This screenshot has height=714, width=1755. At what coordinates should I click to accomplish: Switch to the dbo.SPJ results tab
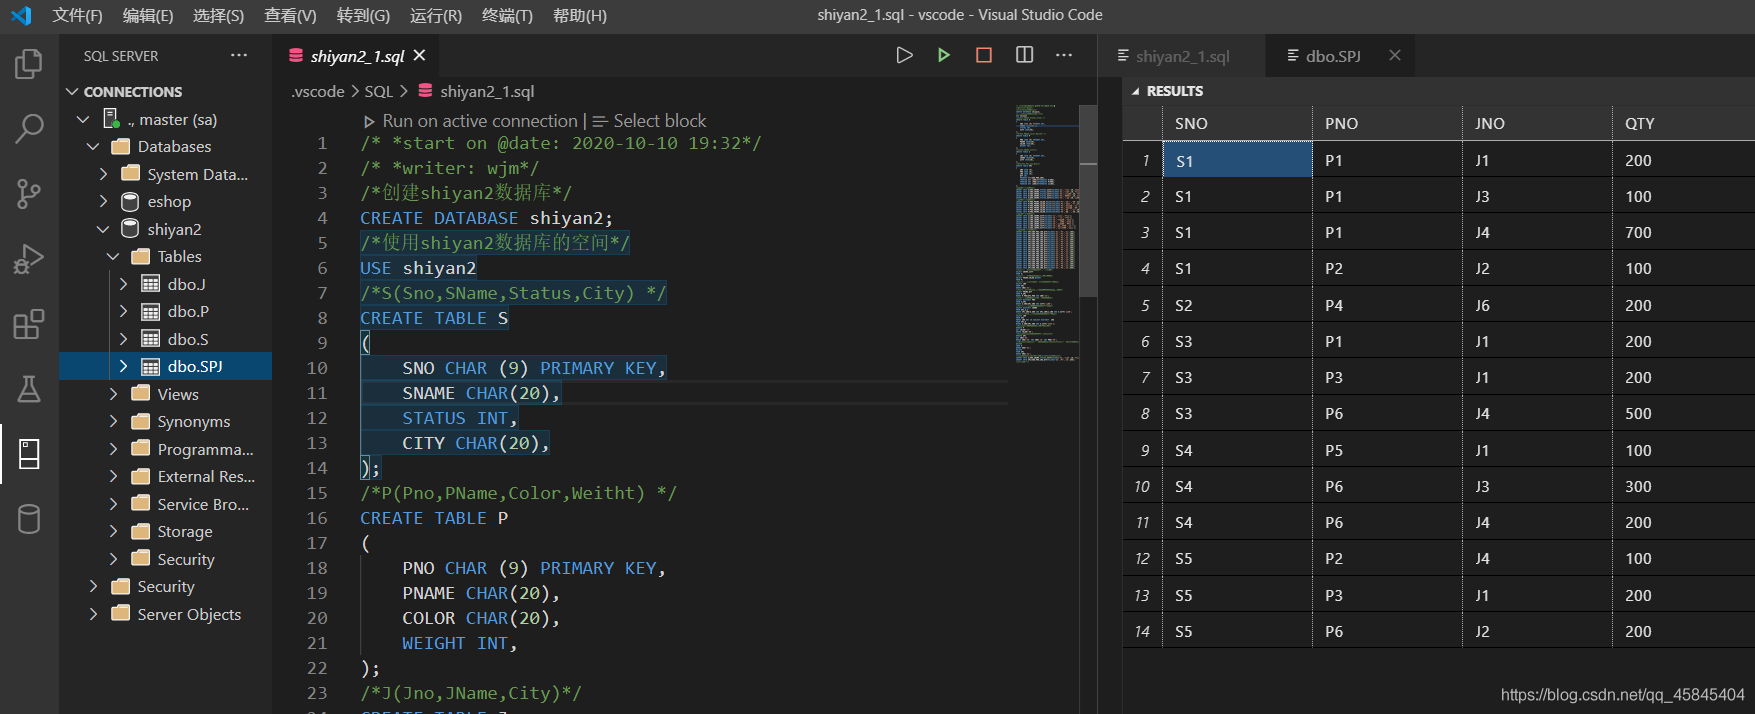1332,56
